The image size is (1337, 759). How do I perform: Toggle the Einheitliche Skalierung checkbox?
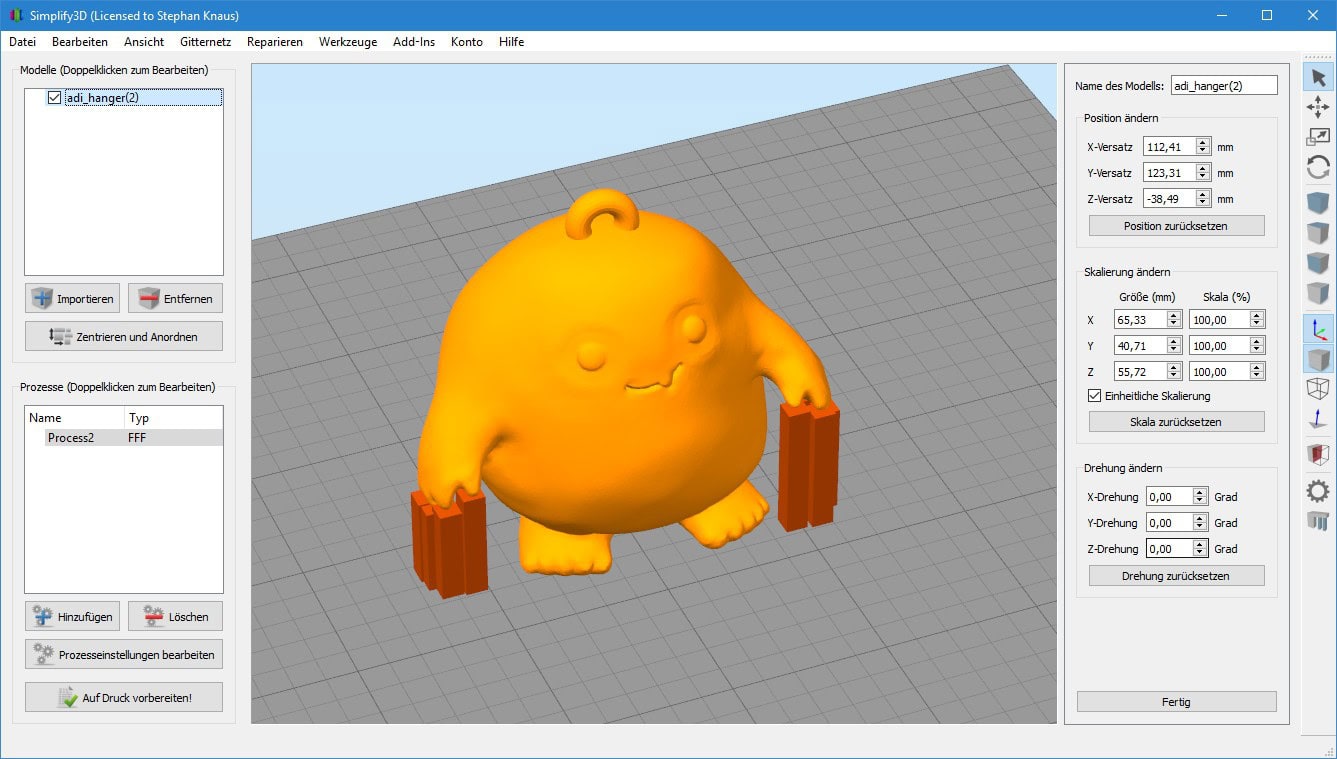[x=1094, y=396]
